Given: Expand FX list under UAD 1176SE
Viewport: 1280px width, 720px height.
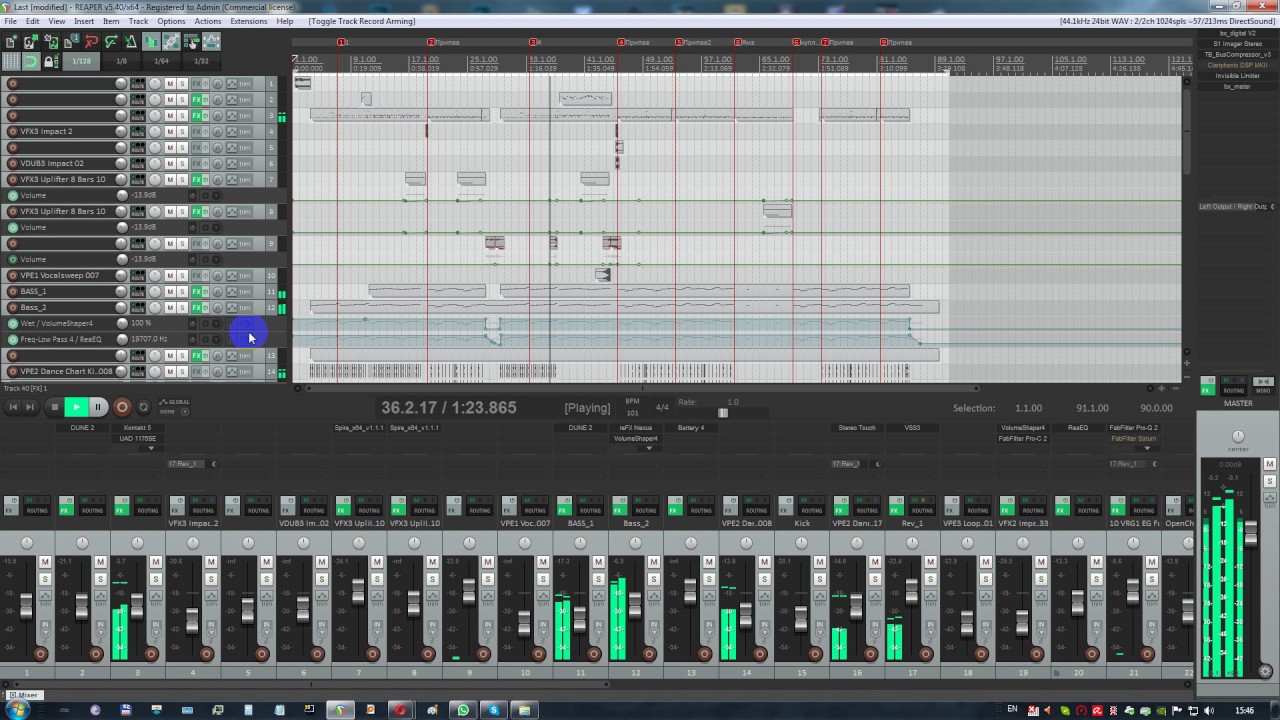Looking at the screenshot, I should 151,448.
